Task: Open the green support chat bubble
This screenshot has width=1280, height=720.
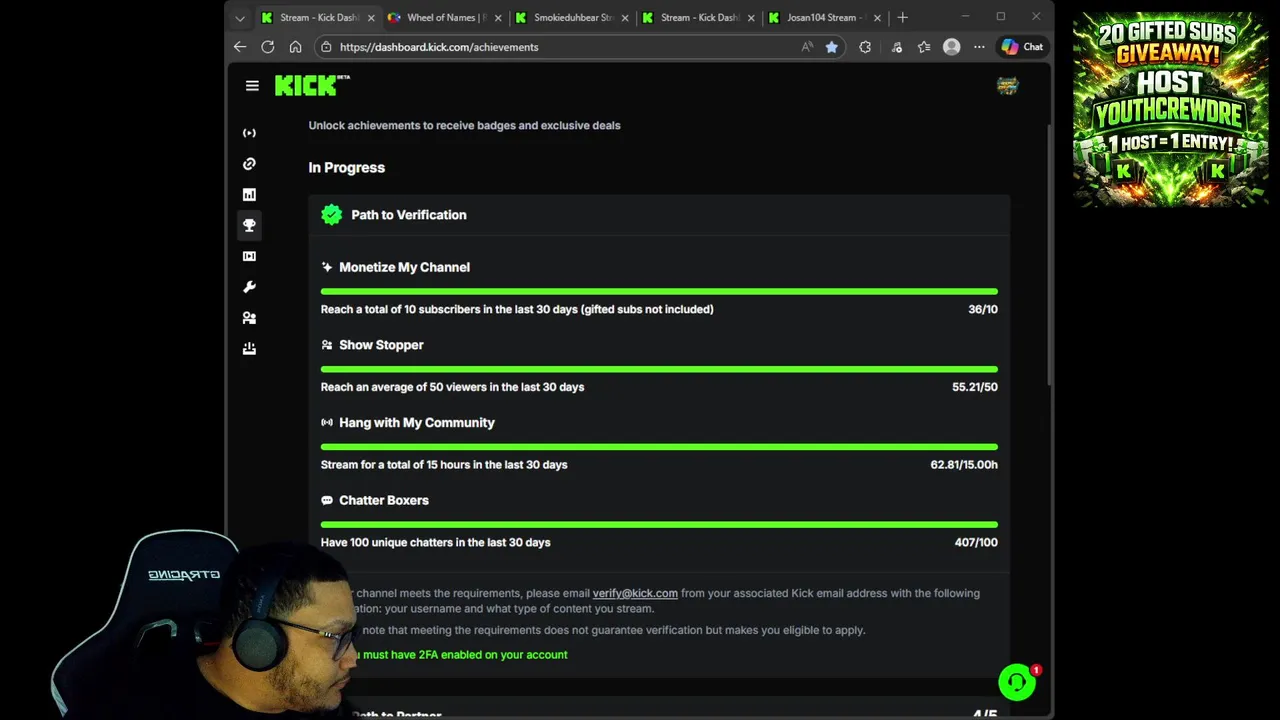Action: coord(1017,682)
